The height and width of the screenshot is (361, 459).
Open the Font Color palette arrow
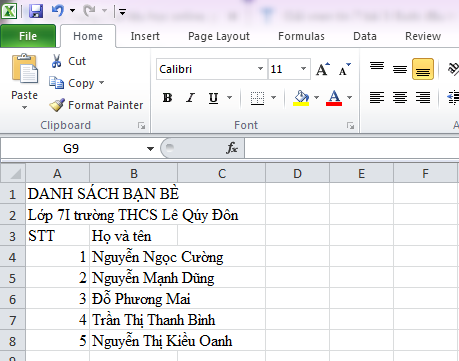coord(349,98)
